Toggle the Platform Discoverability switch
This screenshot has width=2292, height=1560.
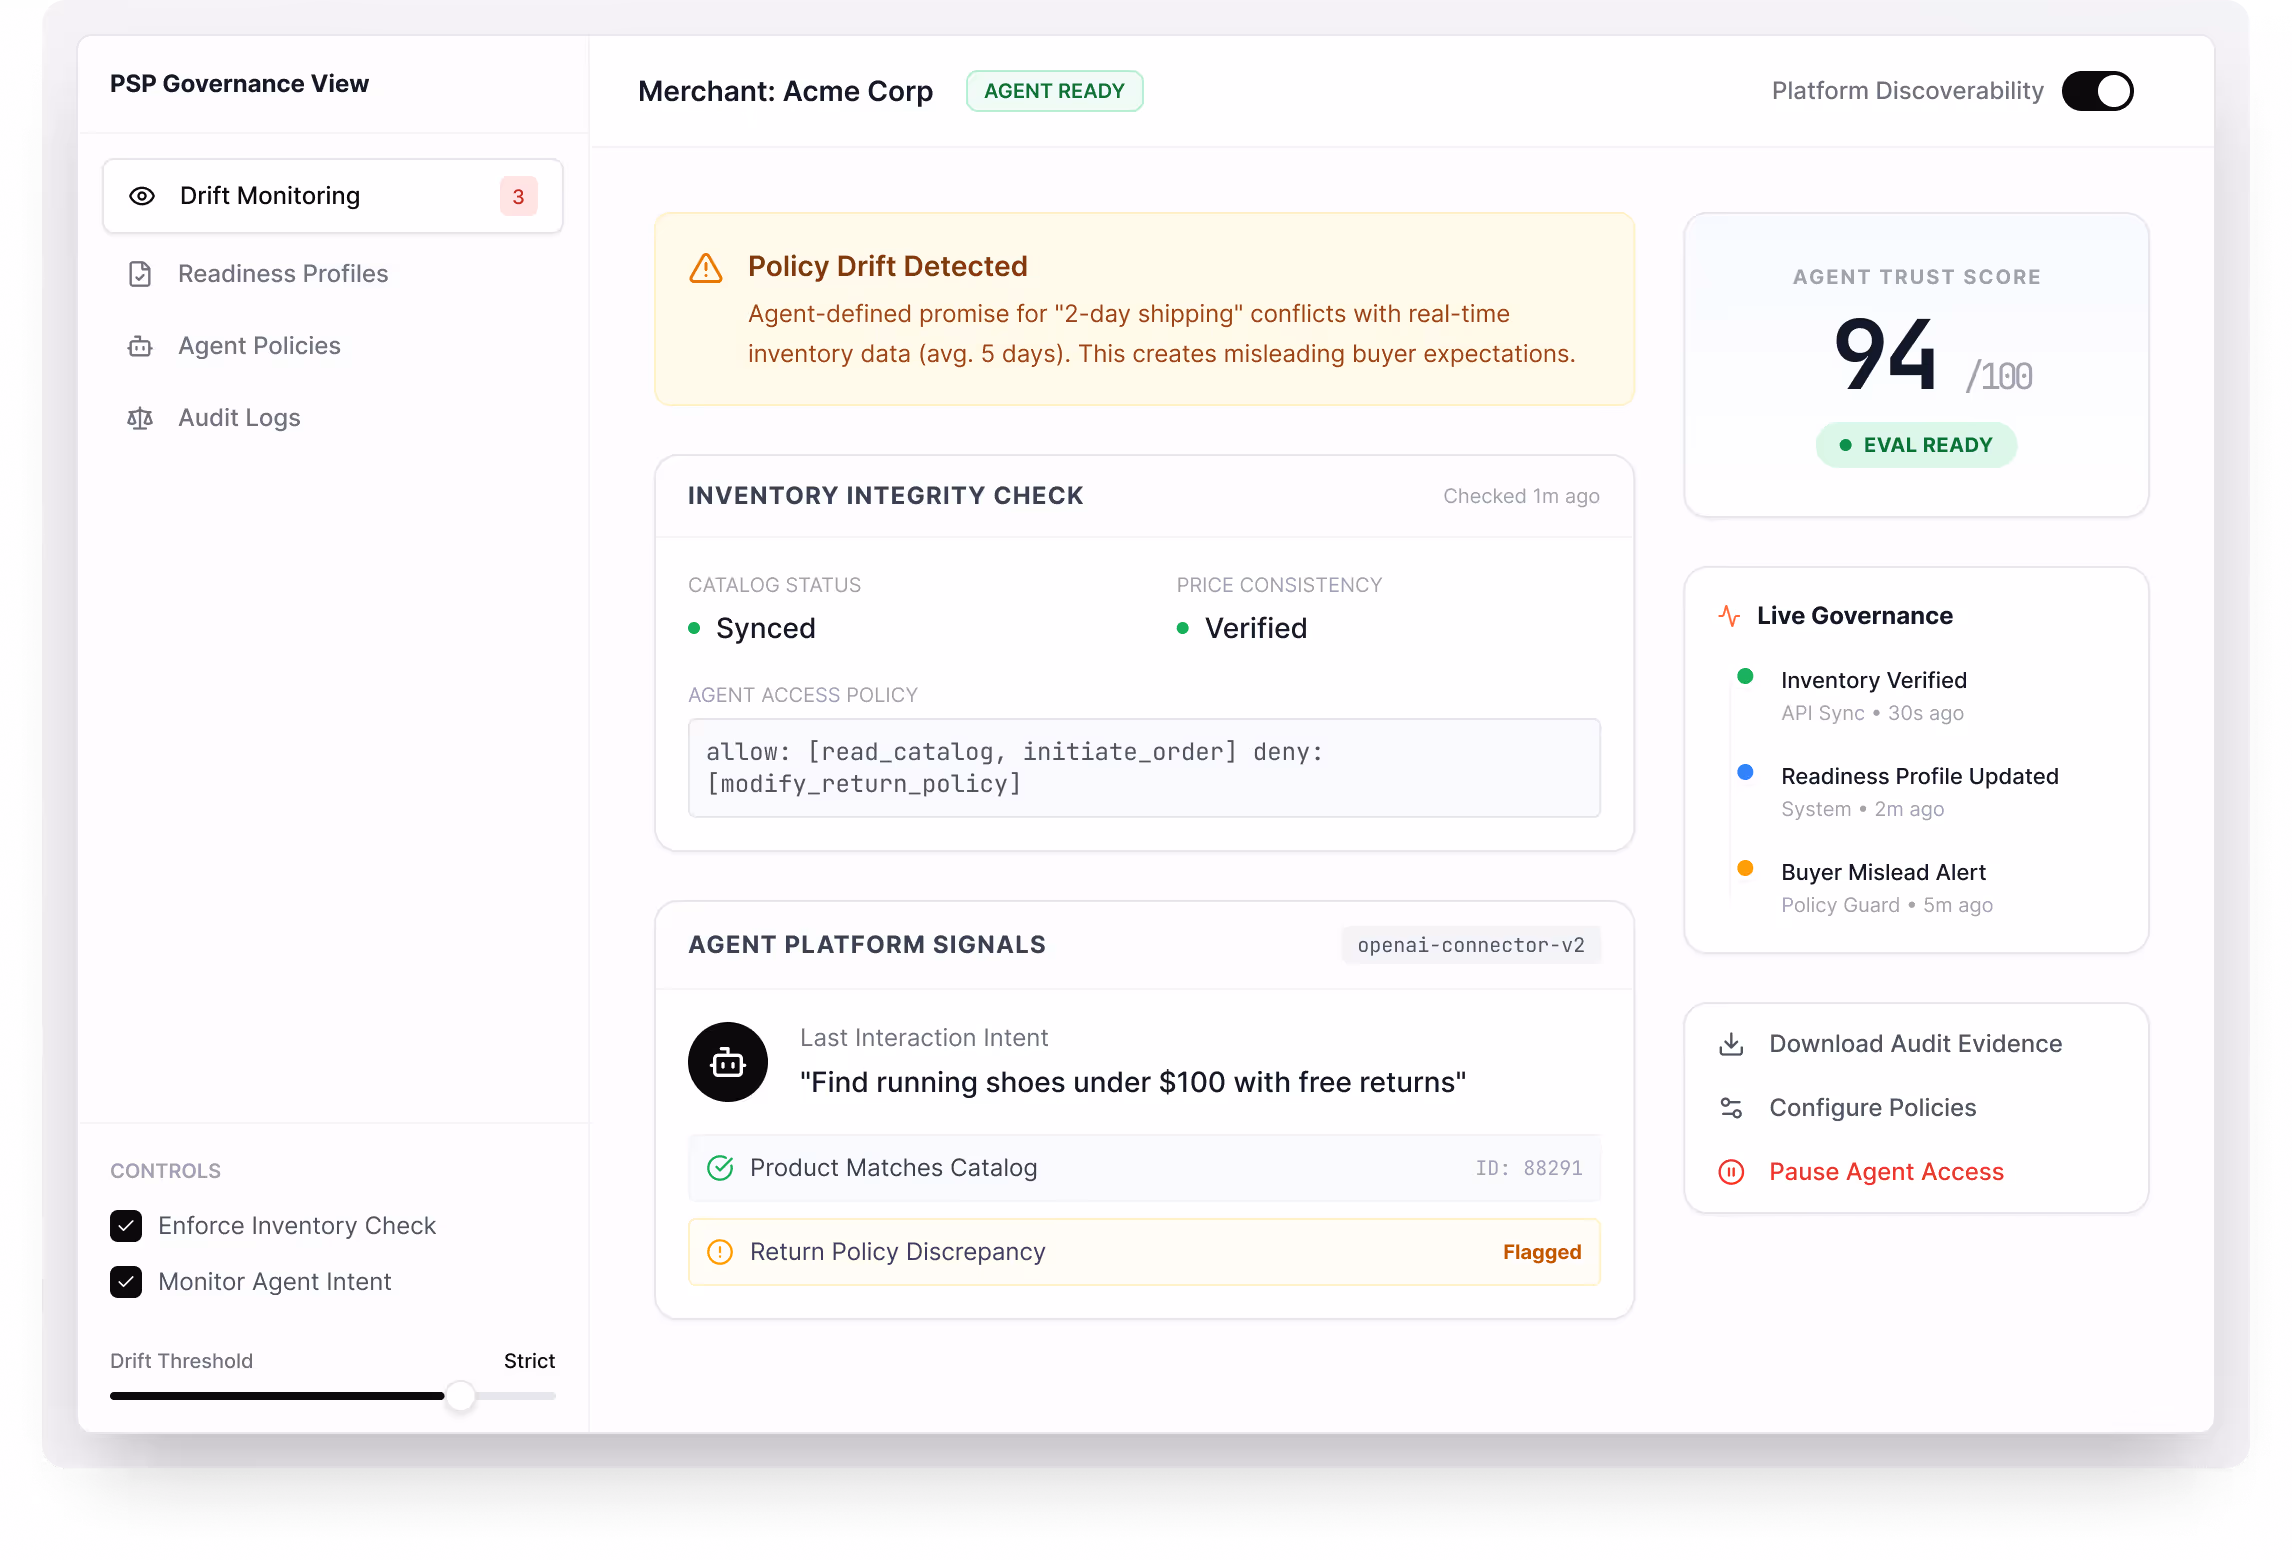pos(2097,91)
